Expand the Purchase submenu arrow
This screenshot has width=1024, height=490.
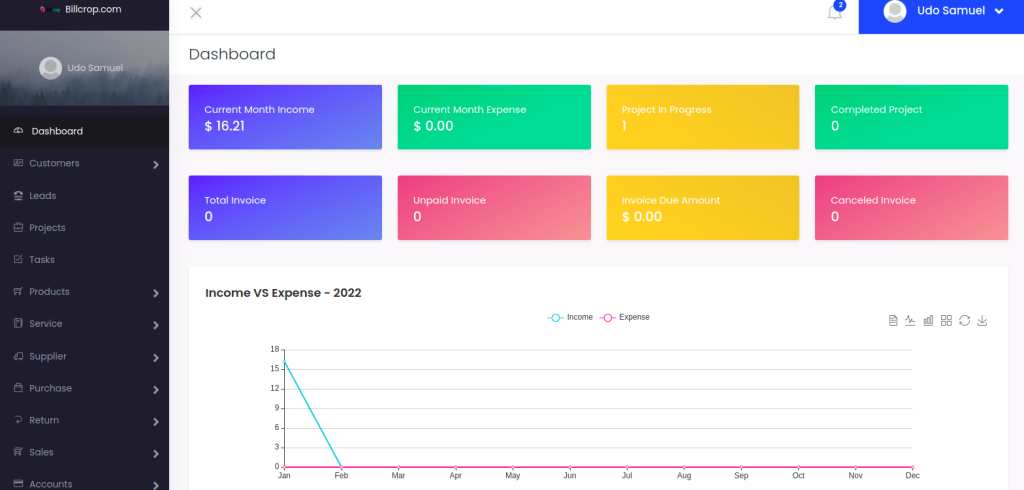tap(155, 390)
